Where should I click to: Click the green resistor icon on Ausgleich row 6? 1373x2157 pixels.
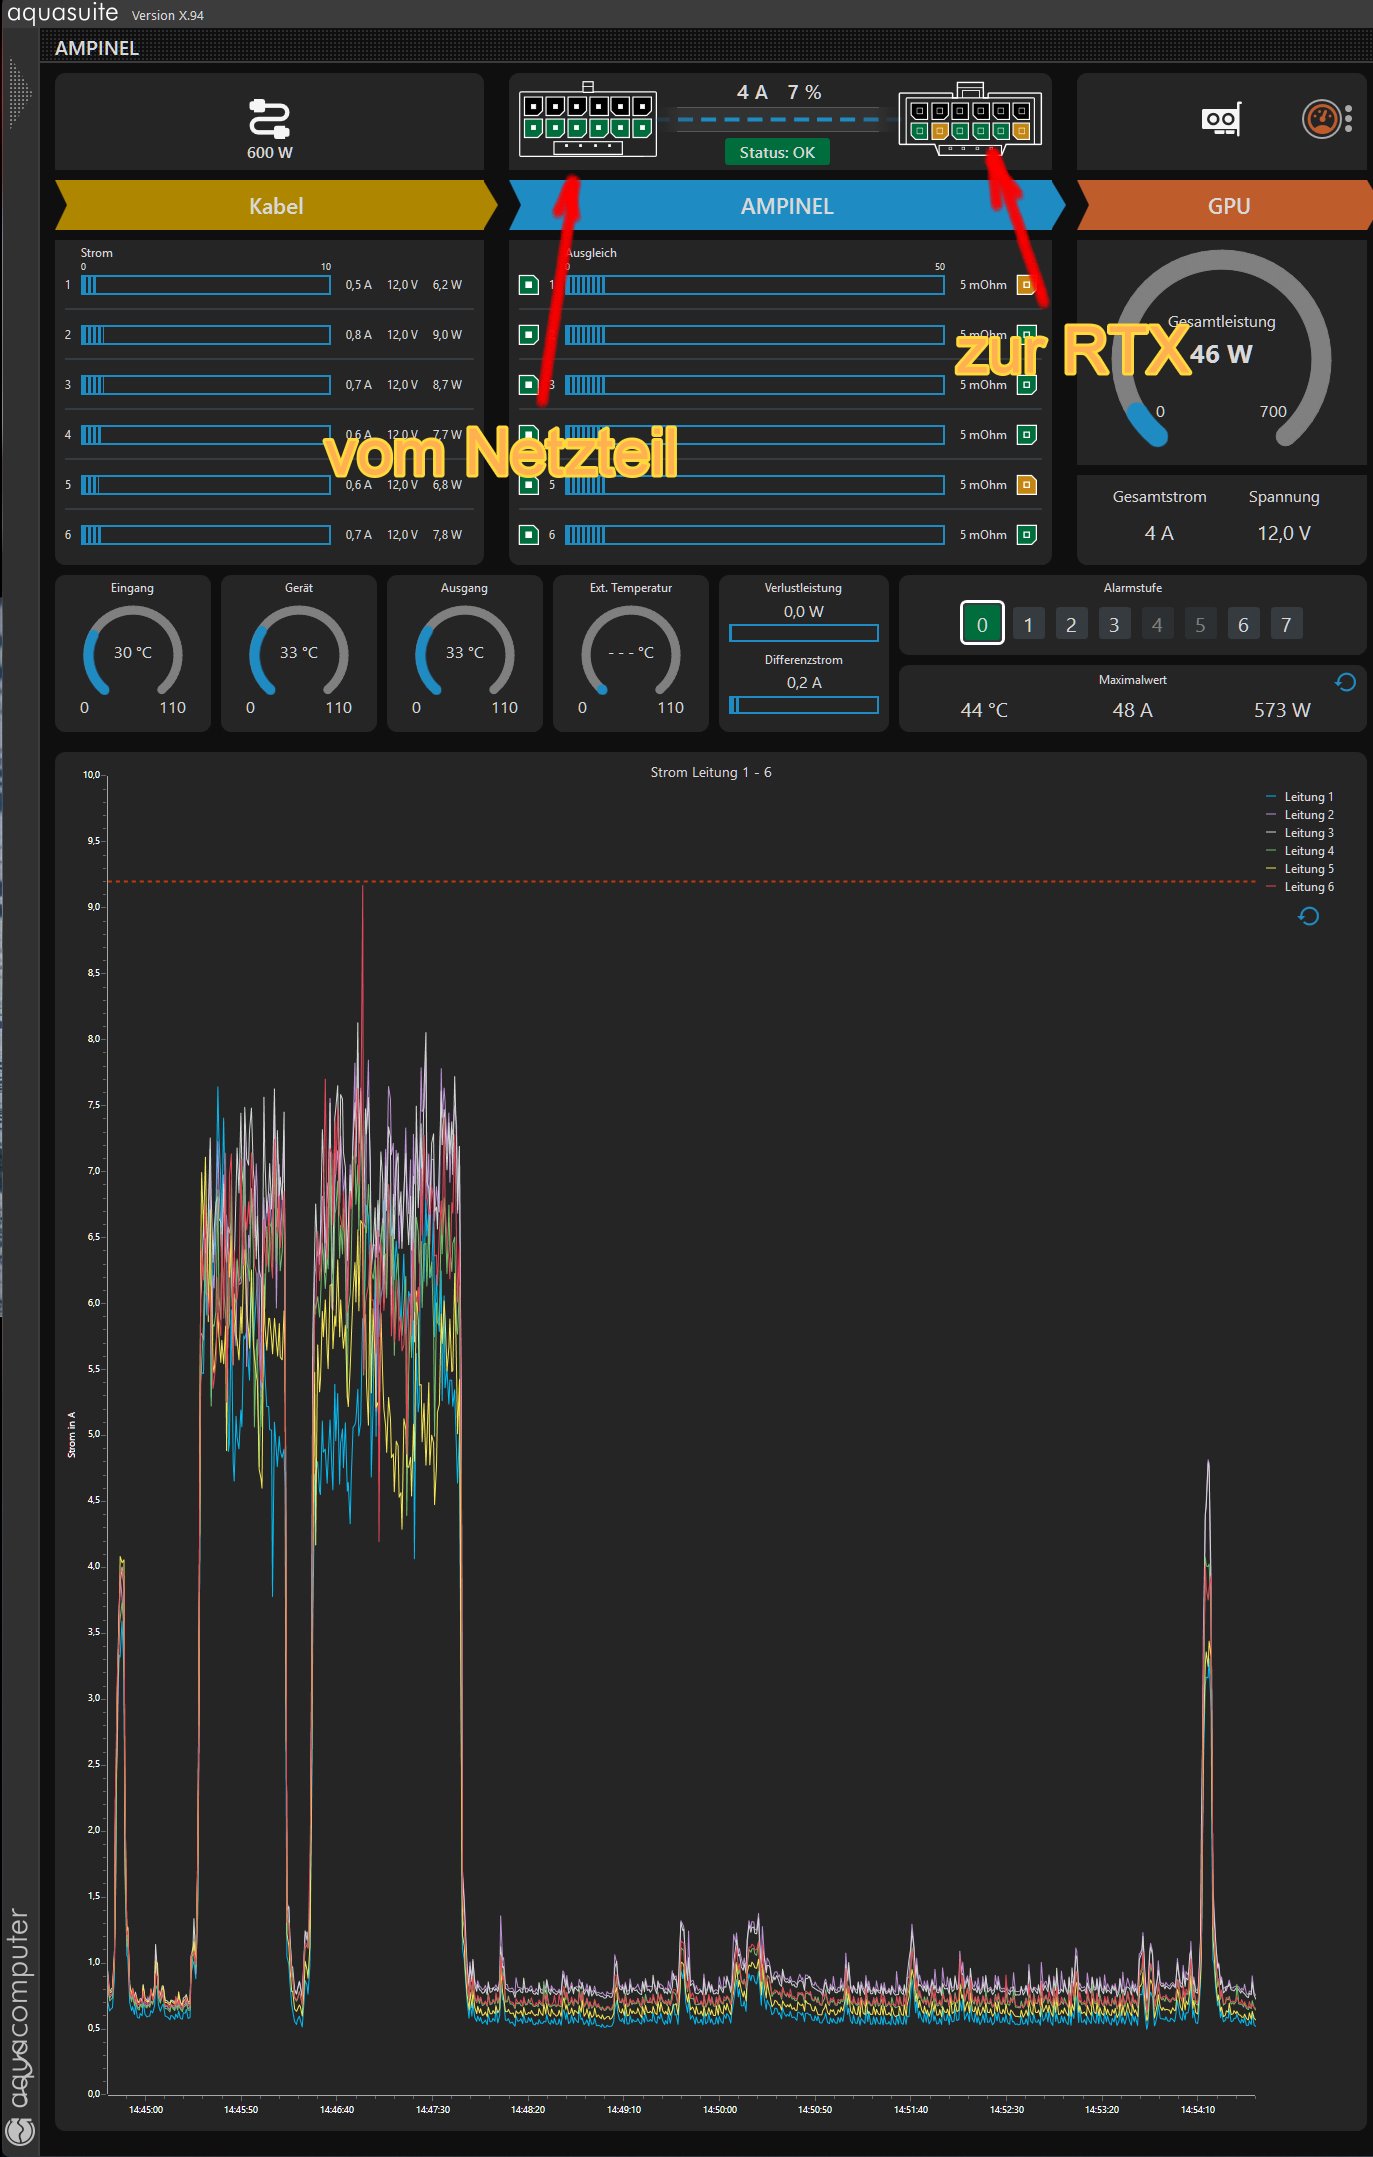pos(1026,535)
